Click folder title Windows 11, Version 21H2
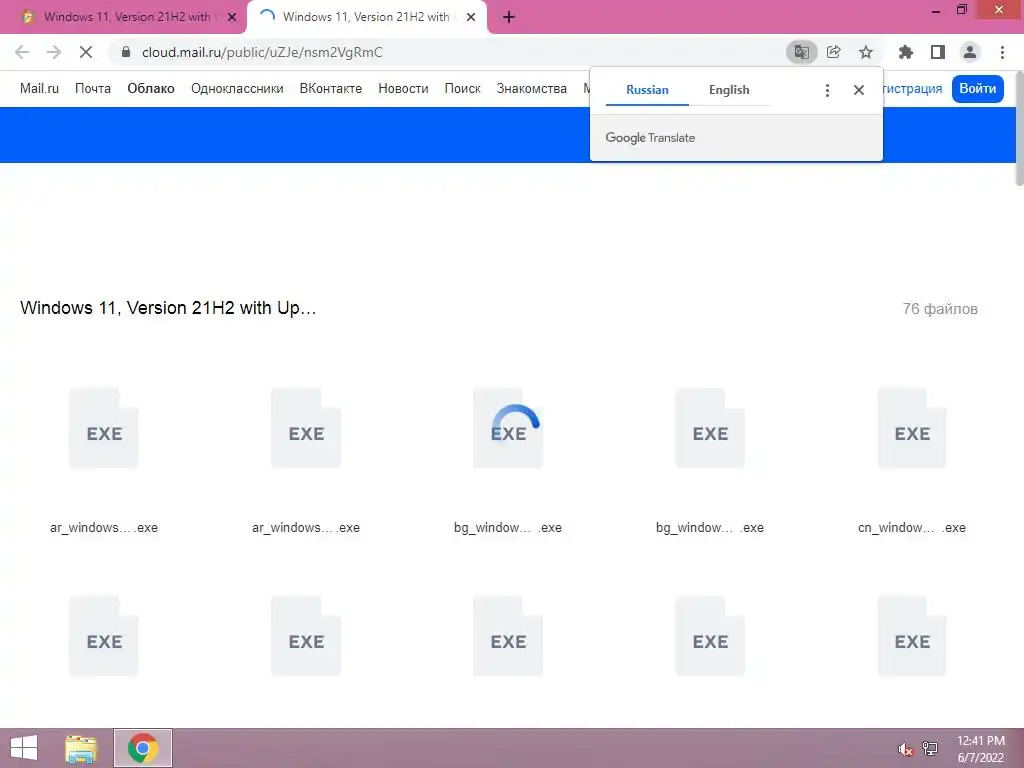 coord(168,308)
